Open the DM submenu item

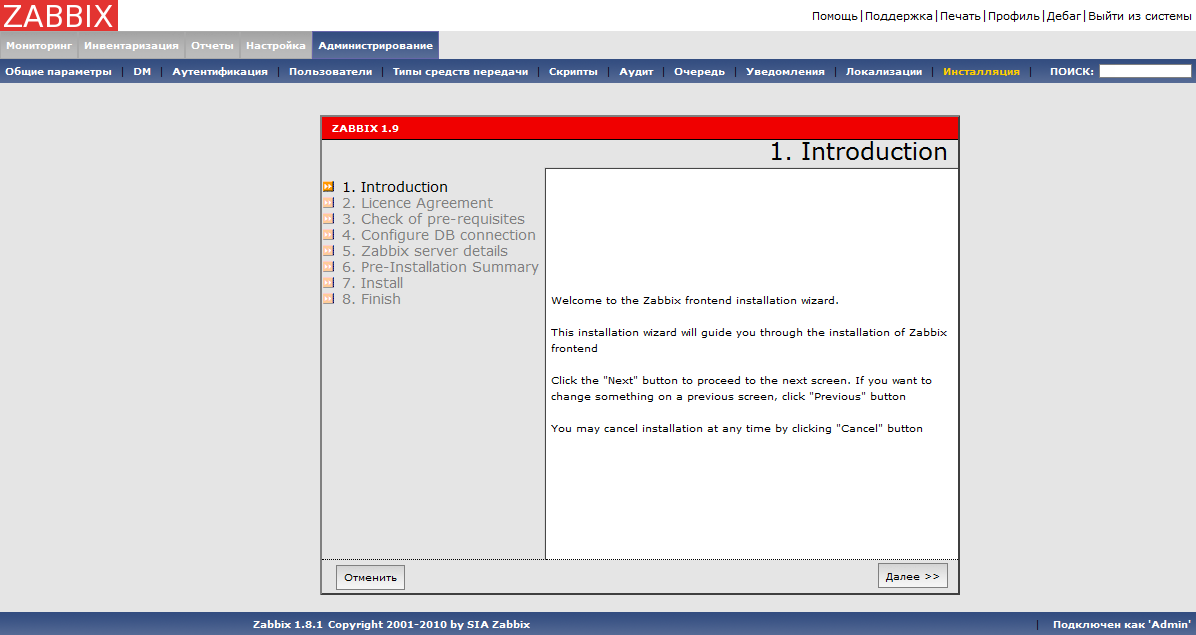coord(142,72)
